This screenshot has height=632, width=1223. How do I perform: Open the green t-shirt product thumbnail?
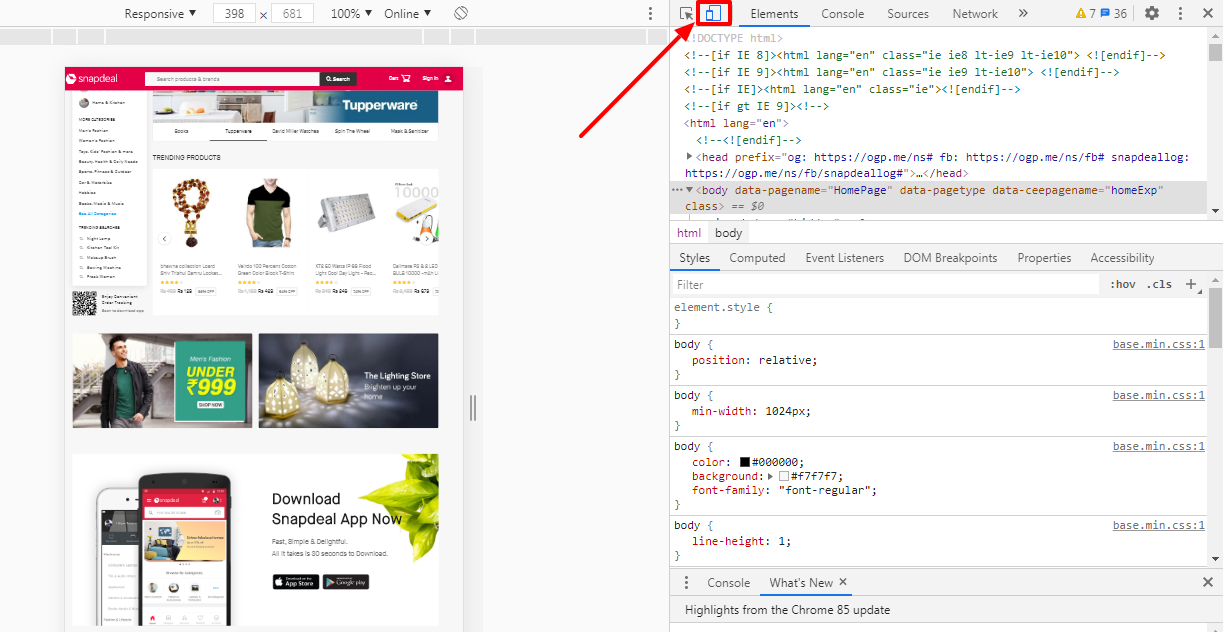point(267,215)
